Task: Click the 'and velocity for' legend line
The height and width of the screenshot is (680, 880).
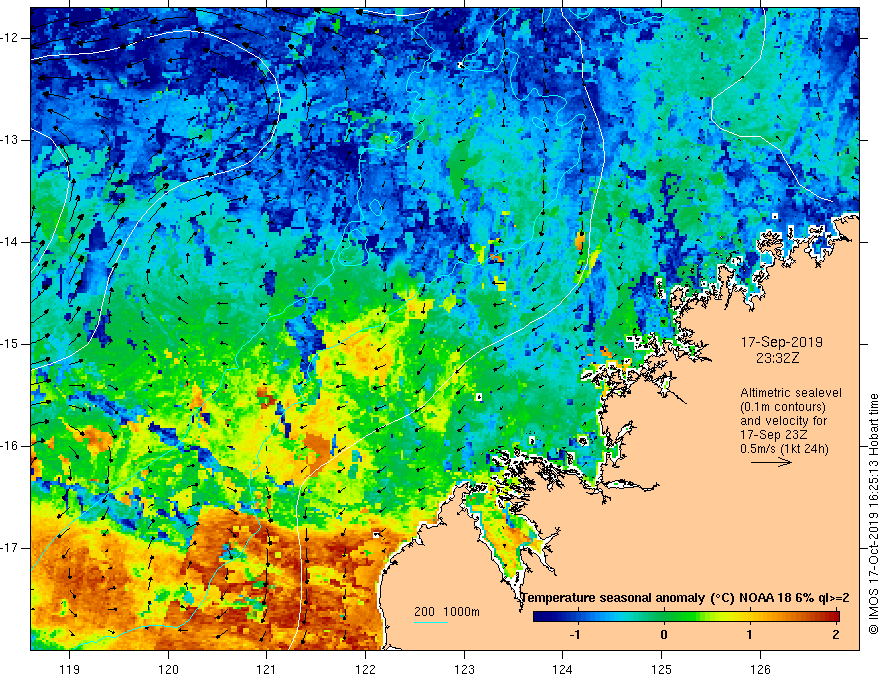Action: (783, 421)
